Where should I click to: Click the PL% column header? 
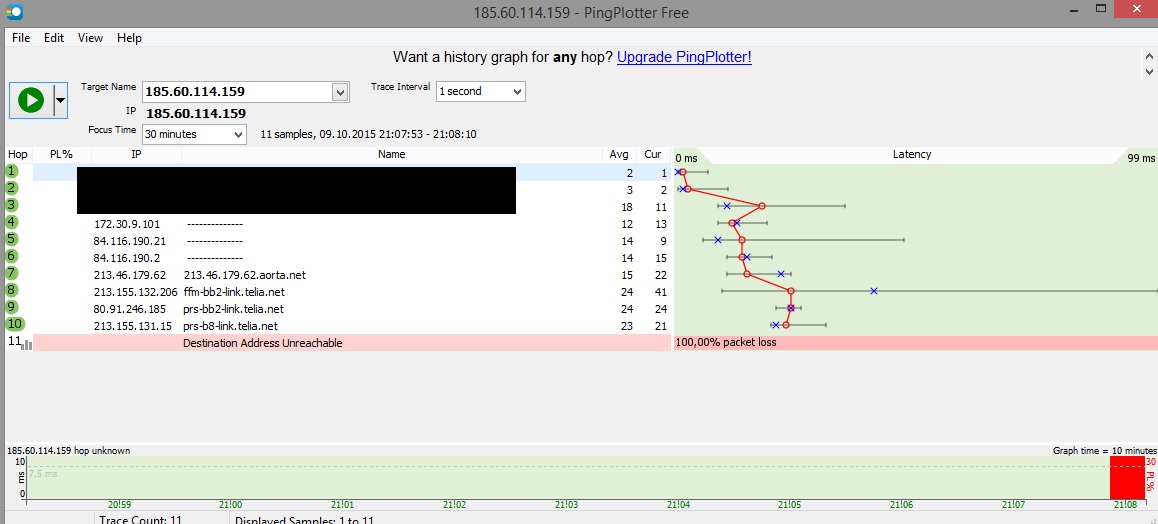click(61, 154)
